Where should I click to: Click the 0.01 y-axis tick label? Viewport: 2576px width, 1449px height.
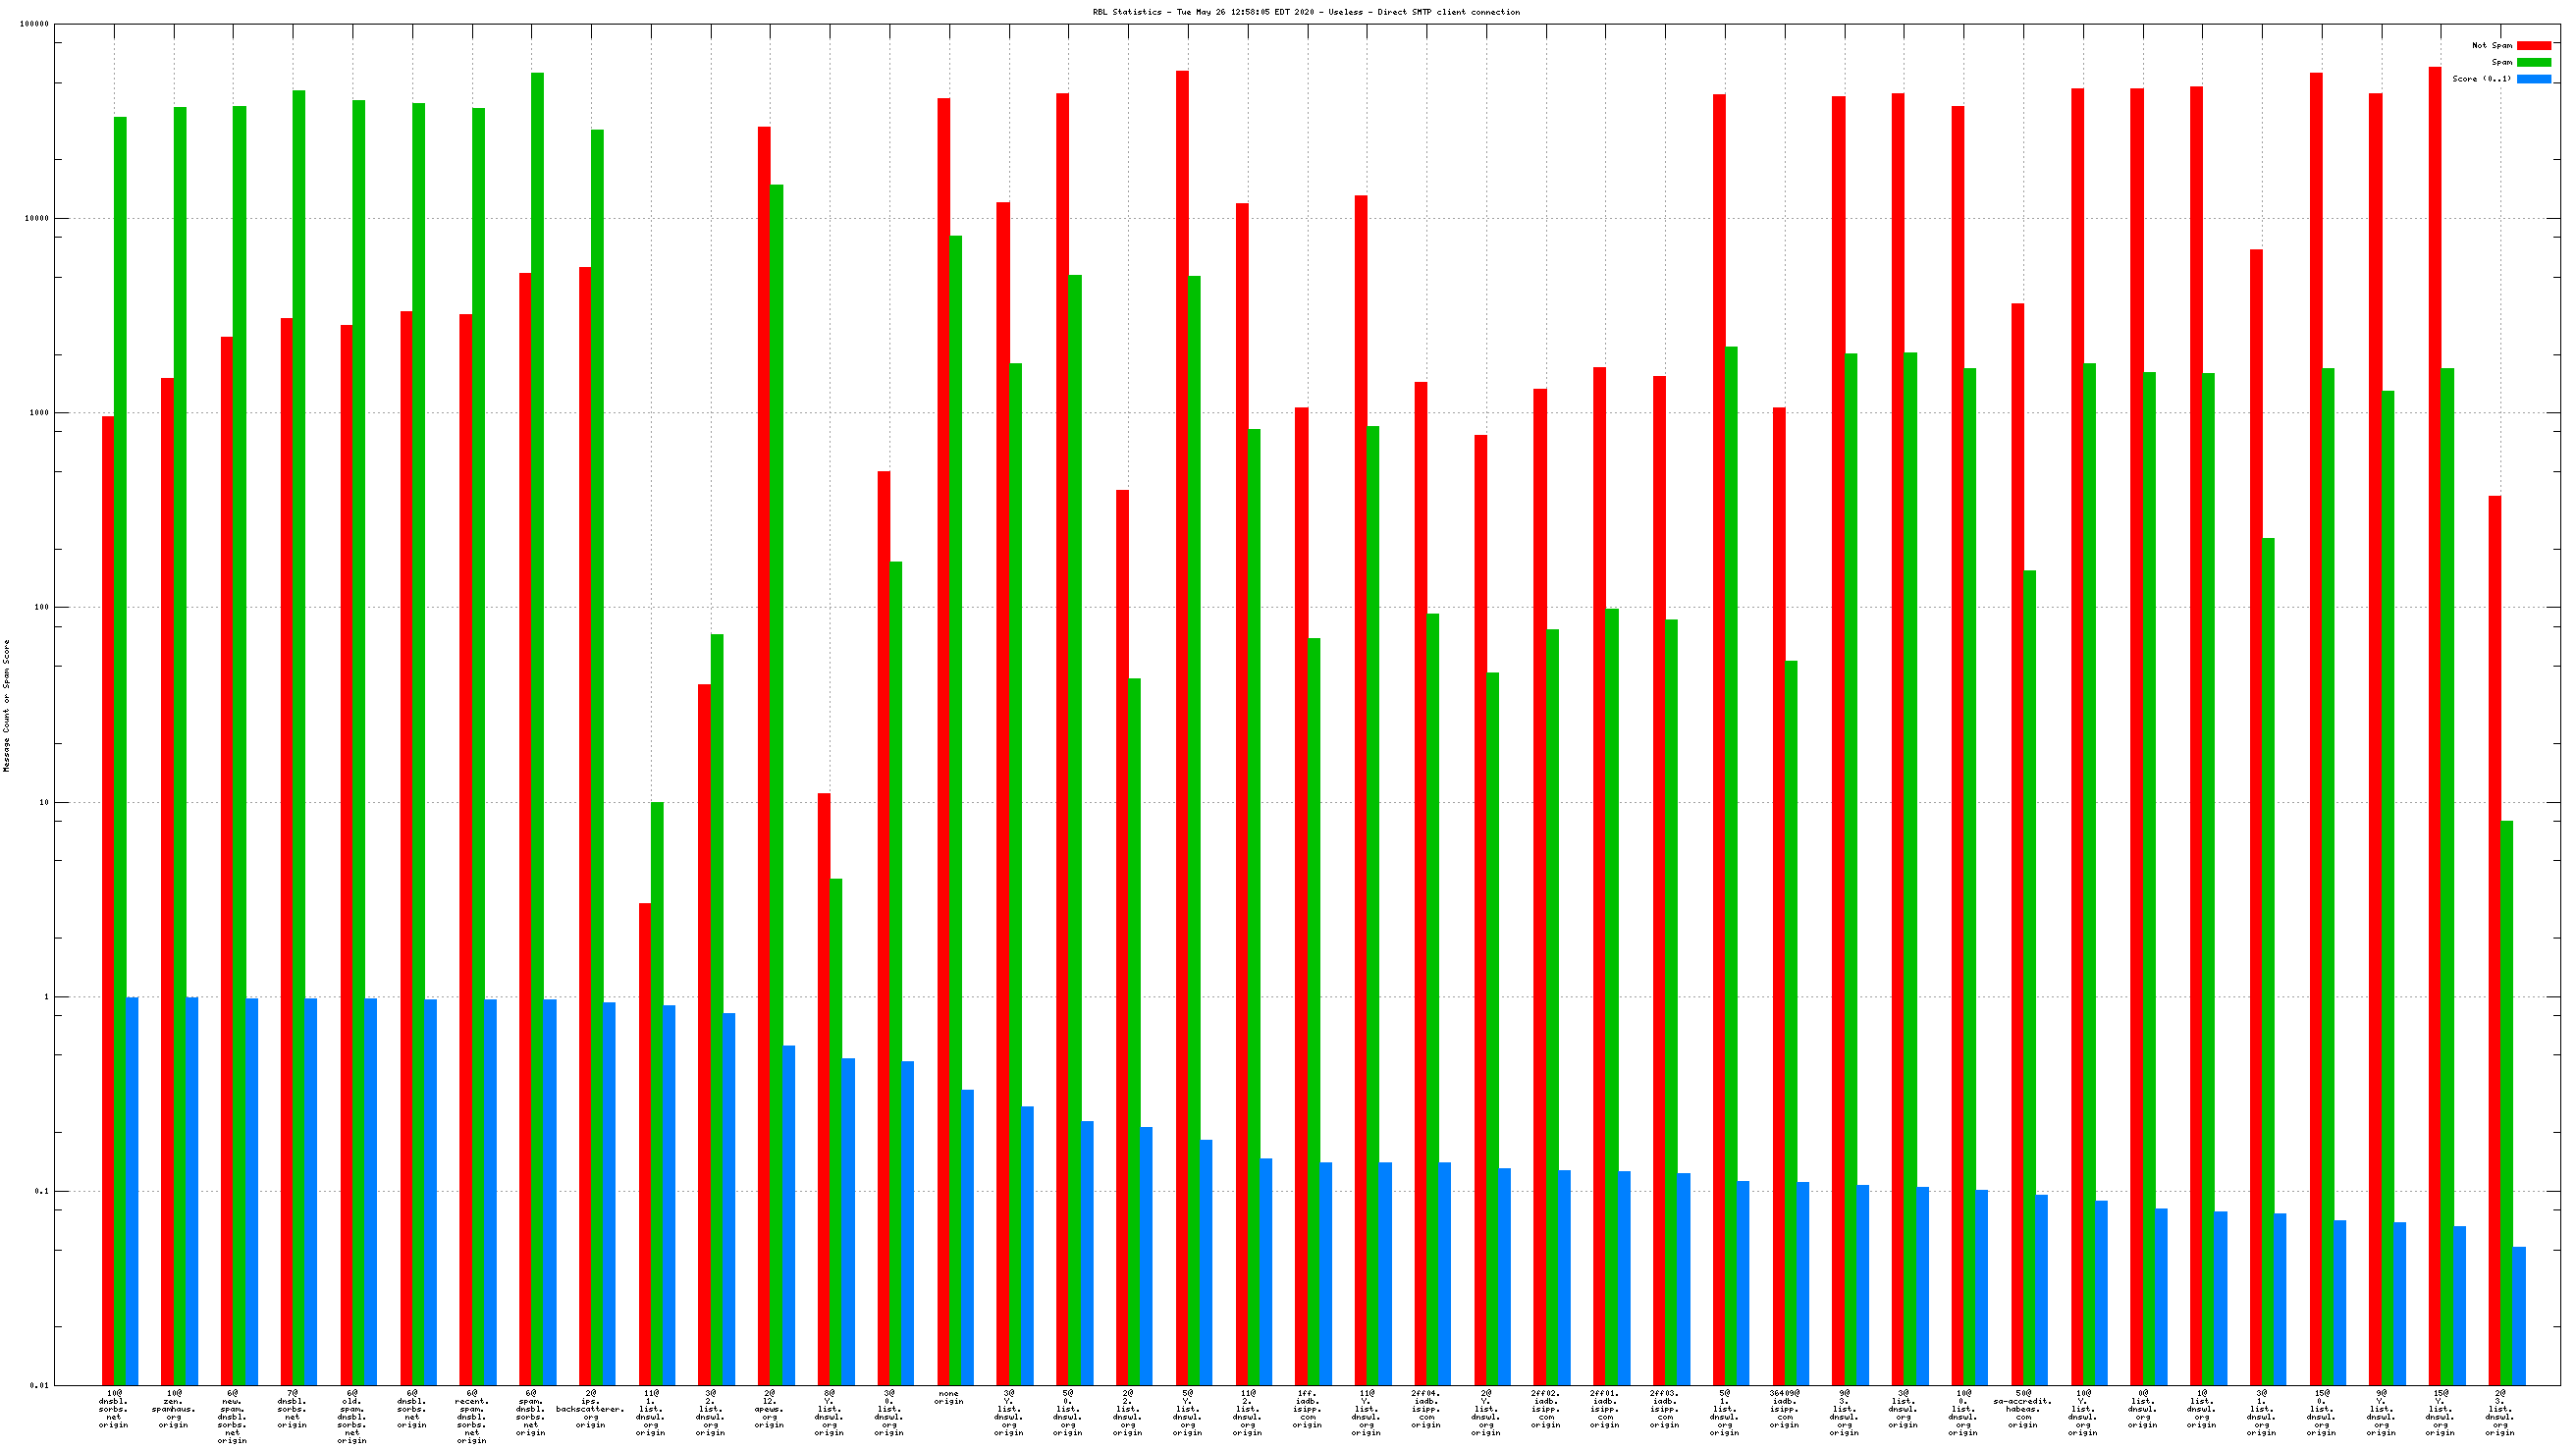(x=38, y=1385)
